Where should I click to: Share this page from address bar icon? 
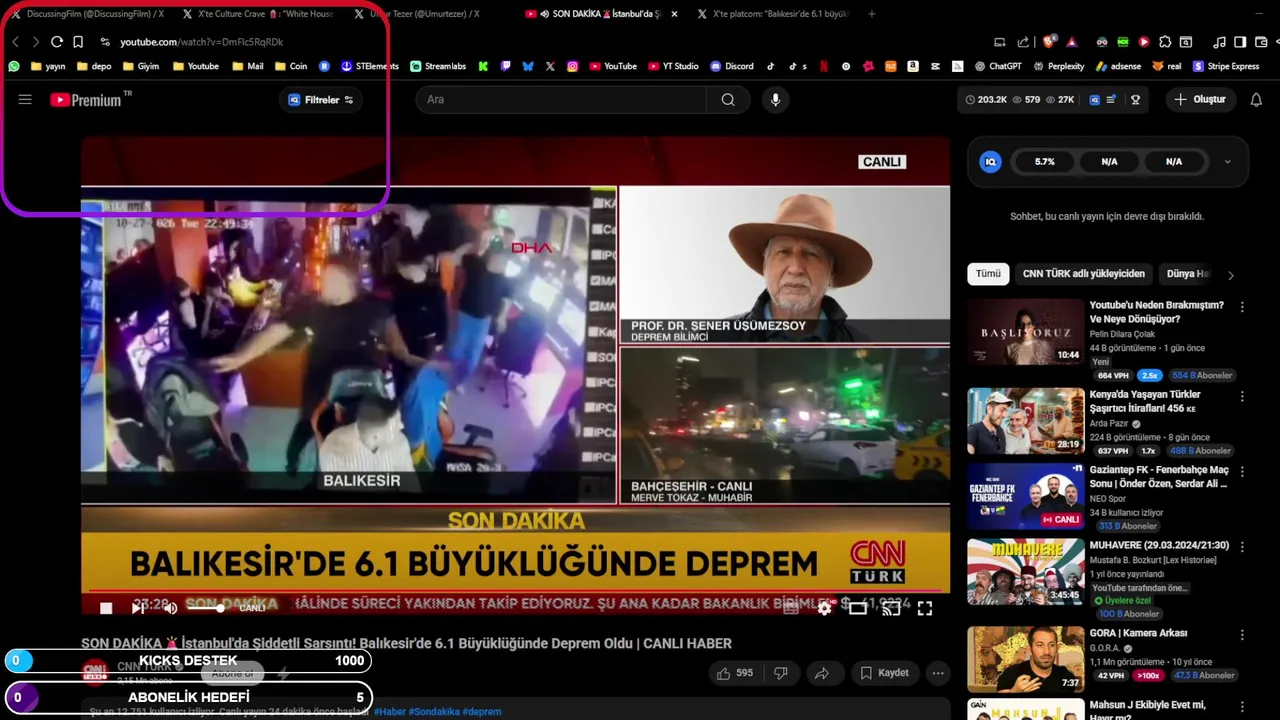click(x=1023, y=42)
